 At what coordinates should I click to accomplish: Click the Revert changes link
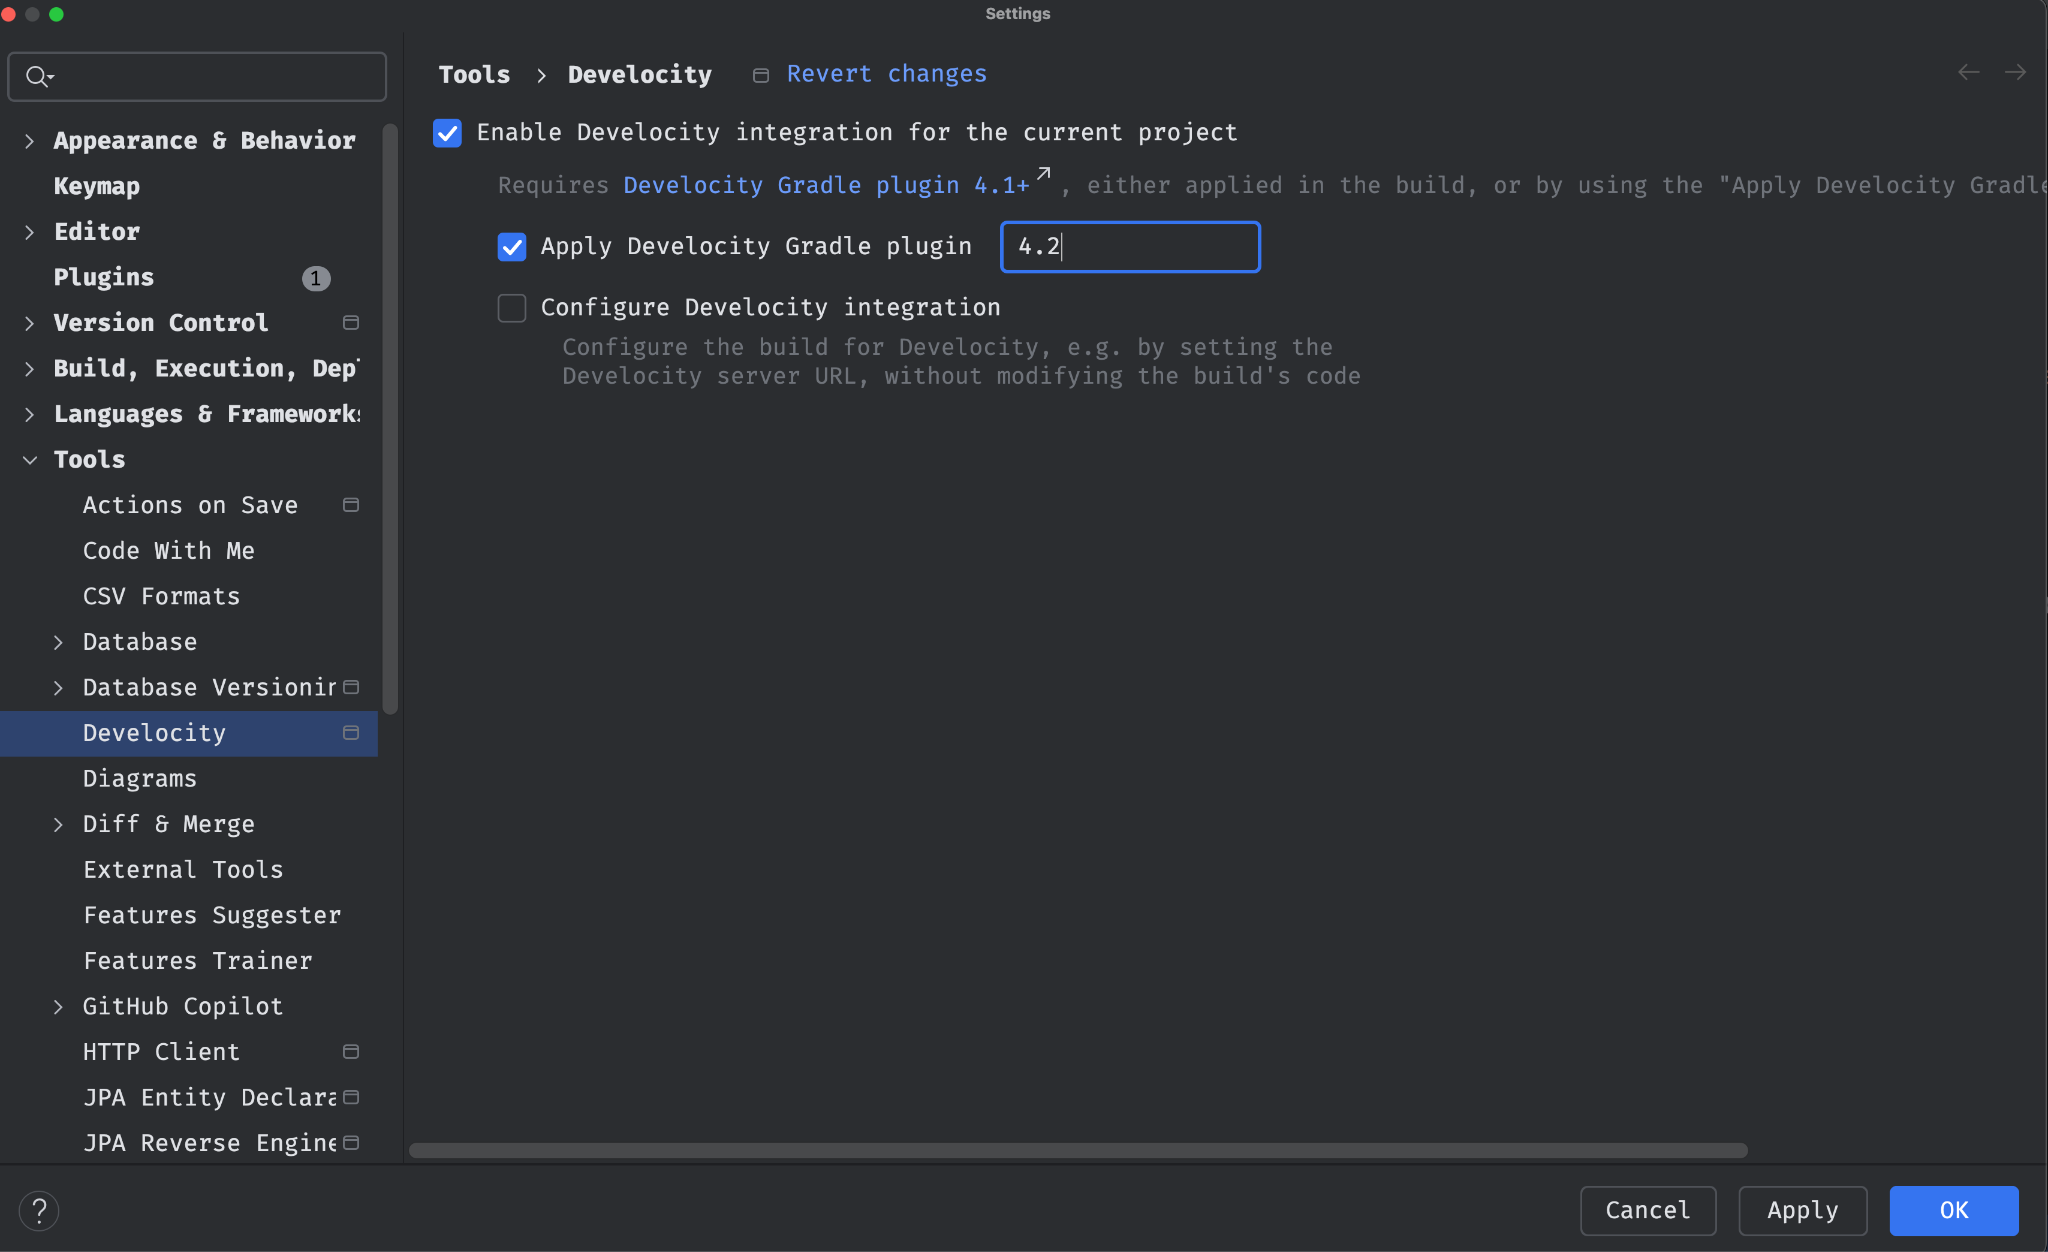[886, 73]
